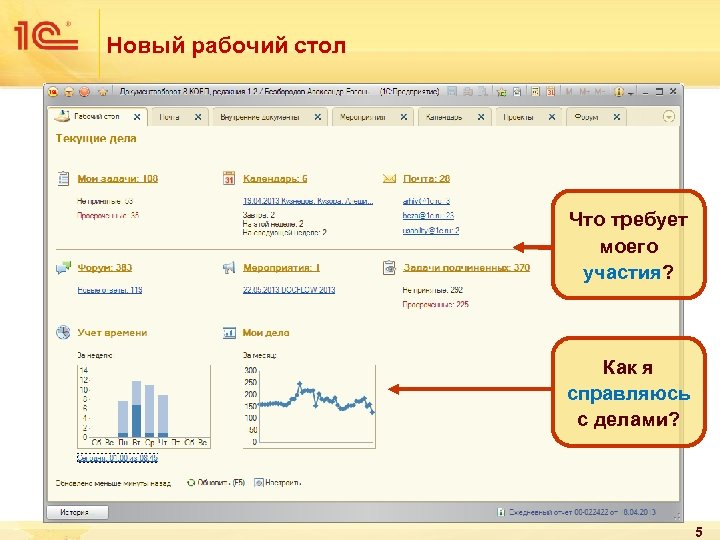
Task: Open the Сегодня 07:00 из 08:45 link
Action: 118,458
